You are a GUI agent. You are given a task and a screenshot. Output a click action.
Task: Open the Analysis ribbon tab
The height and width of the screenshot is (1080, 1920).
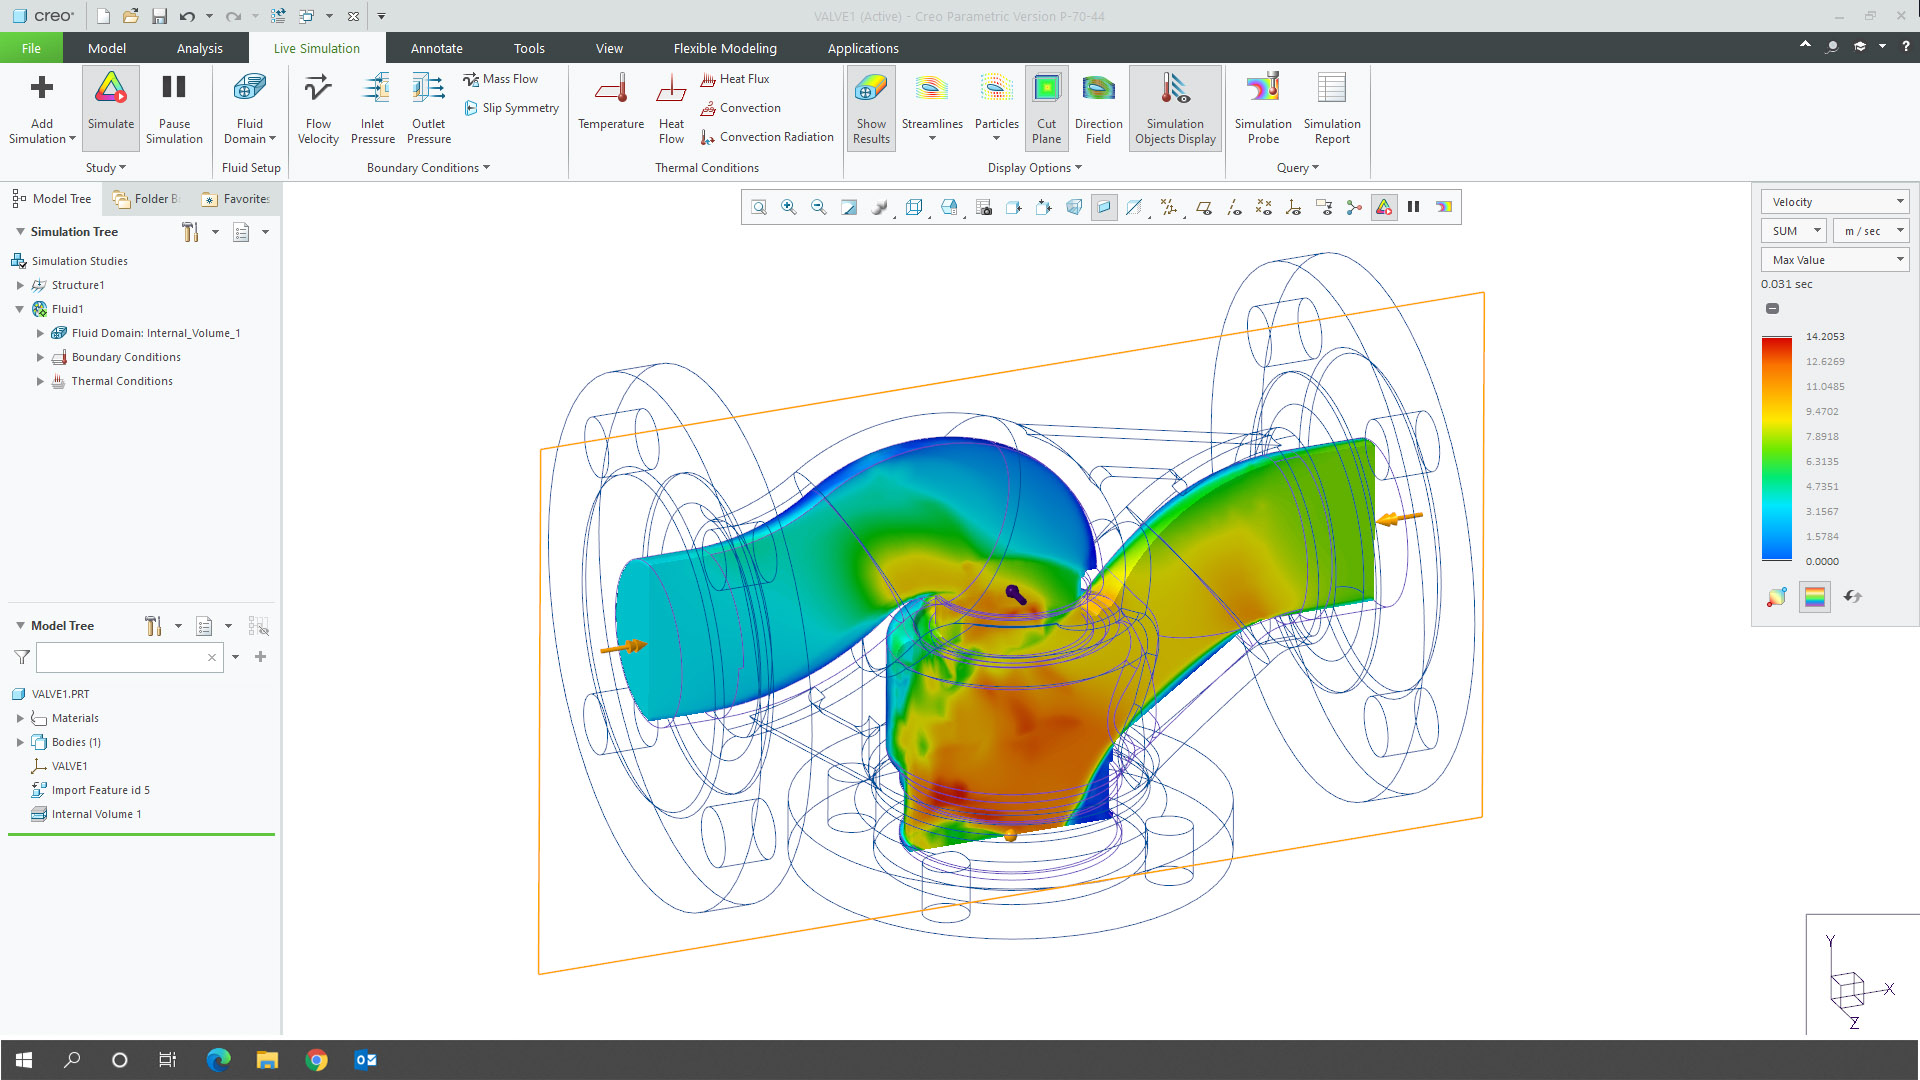(198, 47)
